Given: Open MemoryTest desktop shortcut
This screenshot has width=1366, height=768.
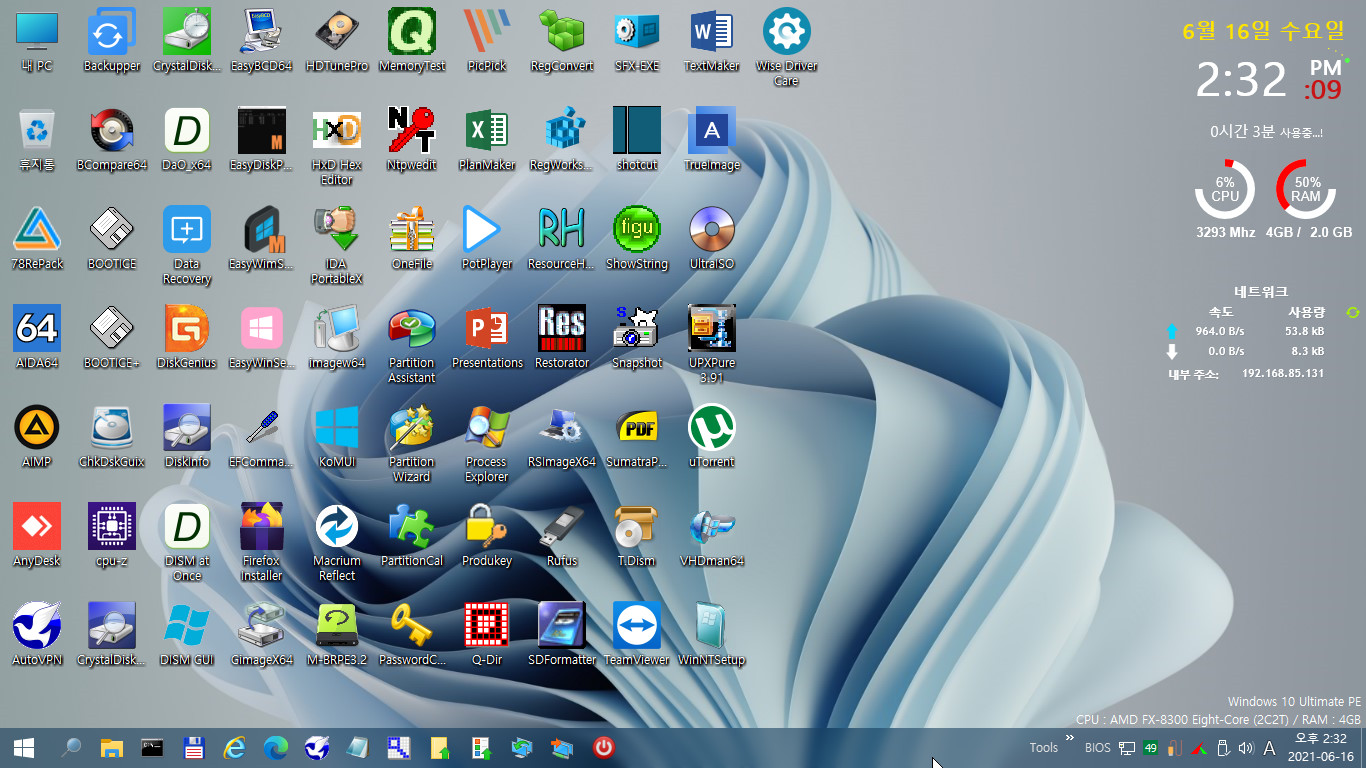Looking at the screenshot, I should [412, 41].
